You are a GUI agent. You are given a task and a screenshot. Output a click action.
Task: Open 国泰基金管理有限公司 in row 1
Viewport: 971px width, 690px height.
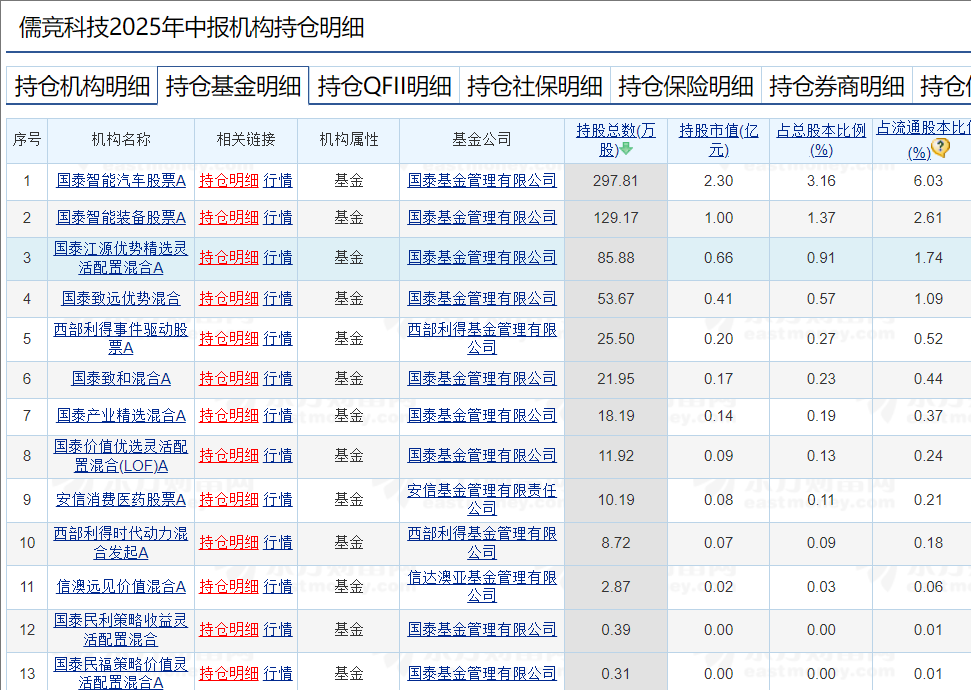pyautogui.click(x=482, y=181)
